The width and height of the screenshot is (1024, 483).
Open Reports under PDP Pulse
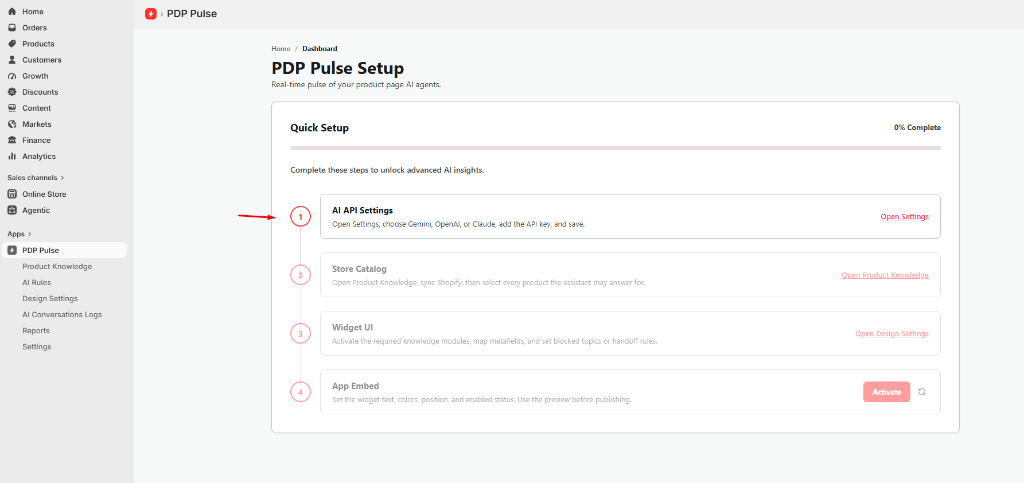(x=36, y=331)
